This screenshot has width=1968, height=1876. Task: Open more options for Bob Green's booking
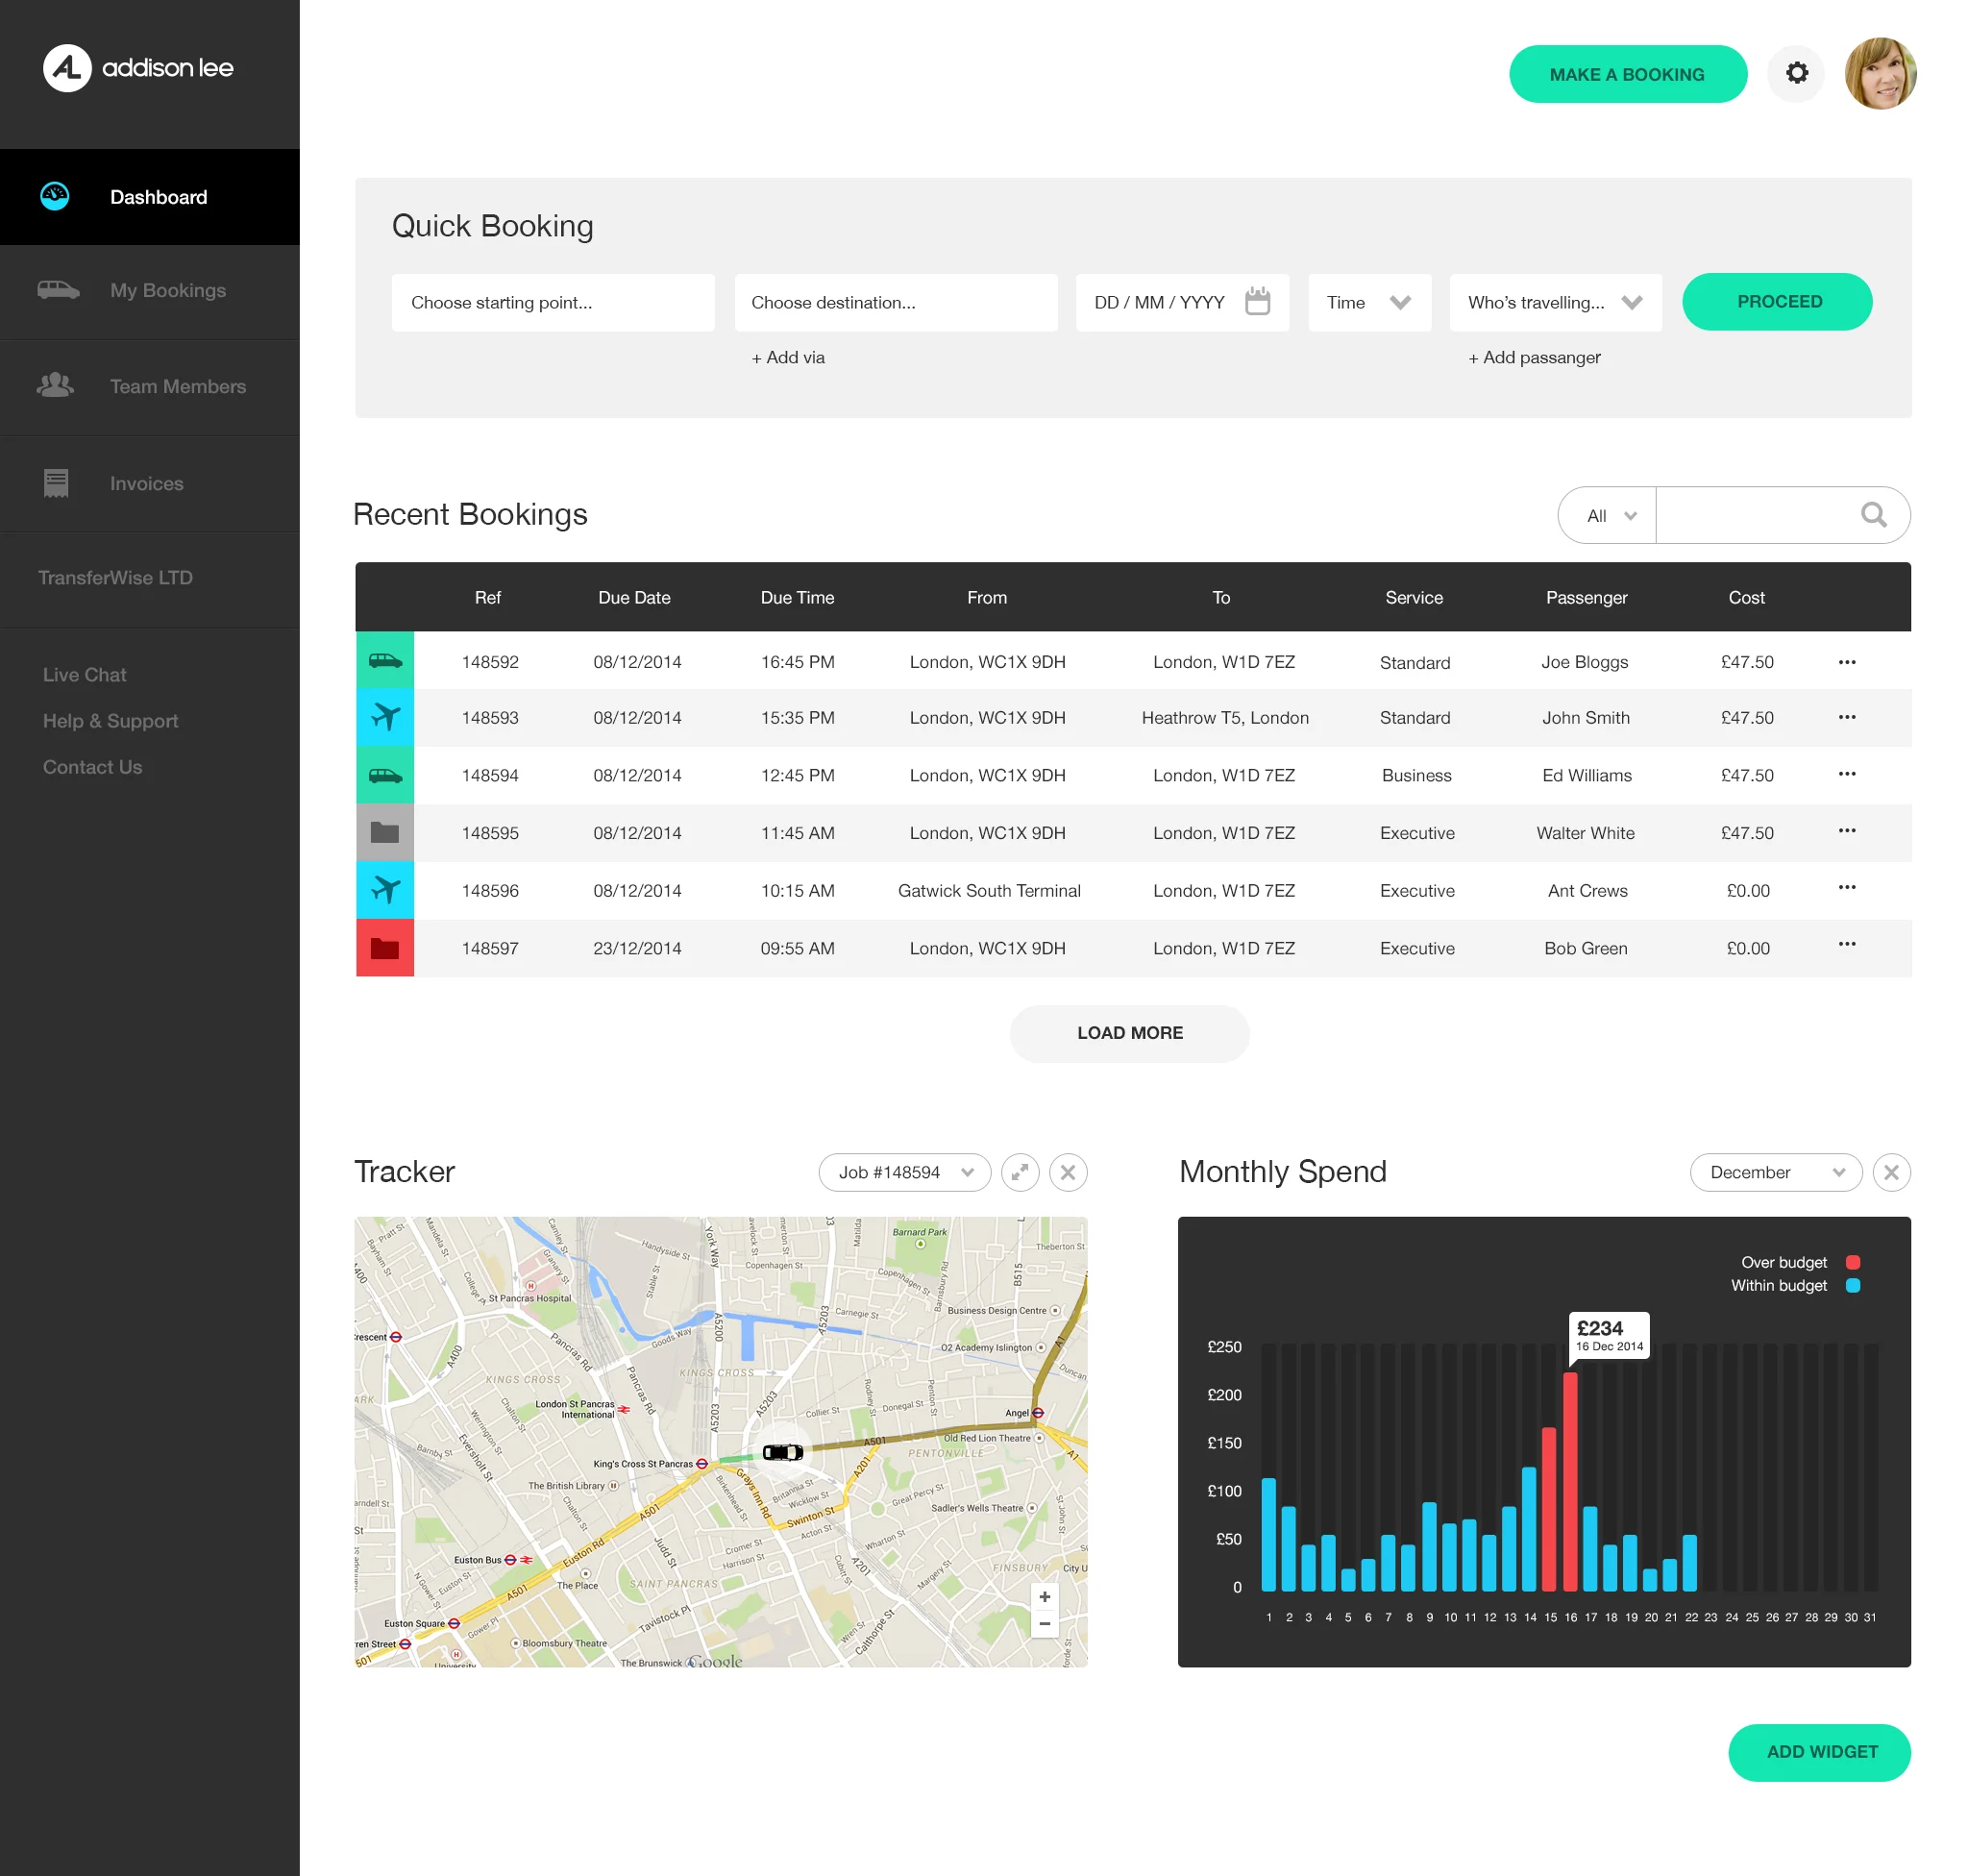pyautogui.click(x=1846, y=945)
